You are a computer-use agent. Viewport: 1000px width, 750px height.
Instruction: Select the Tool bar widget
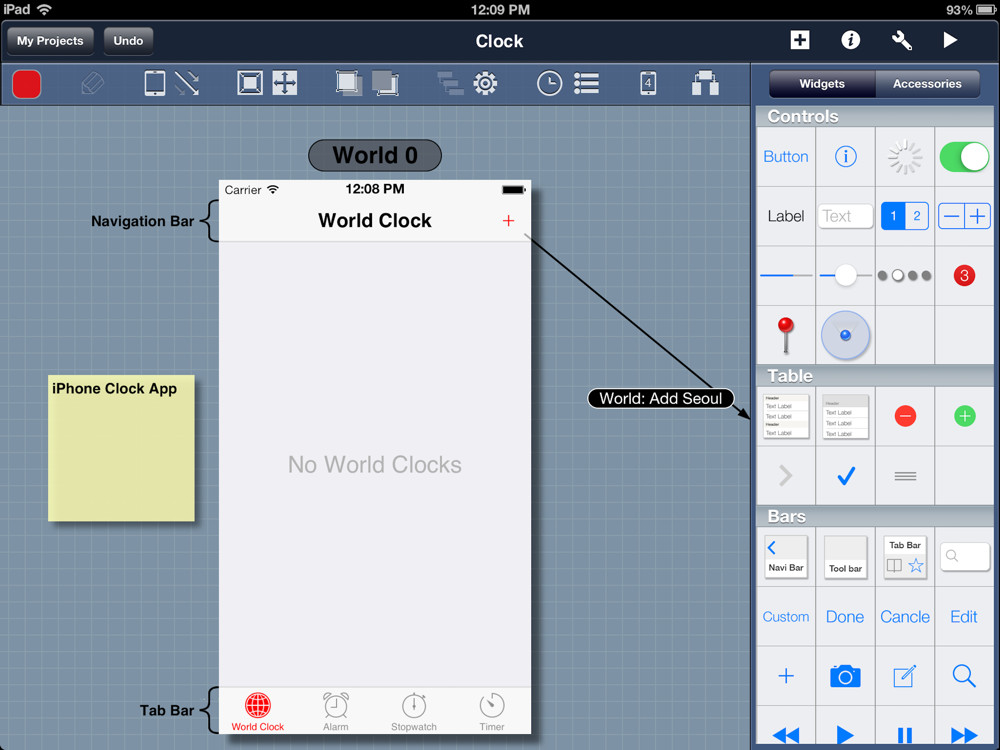(846, 557)
